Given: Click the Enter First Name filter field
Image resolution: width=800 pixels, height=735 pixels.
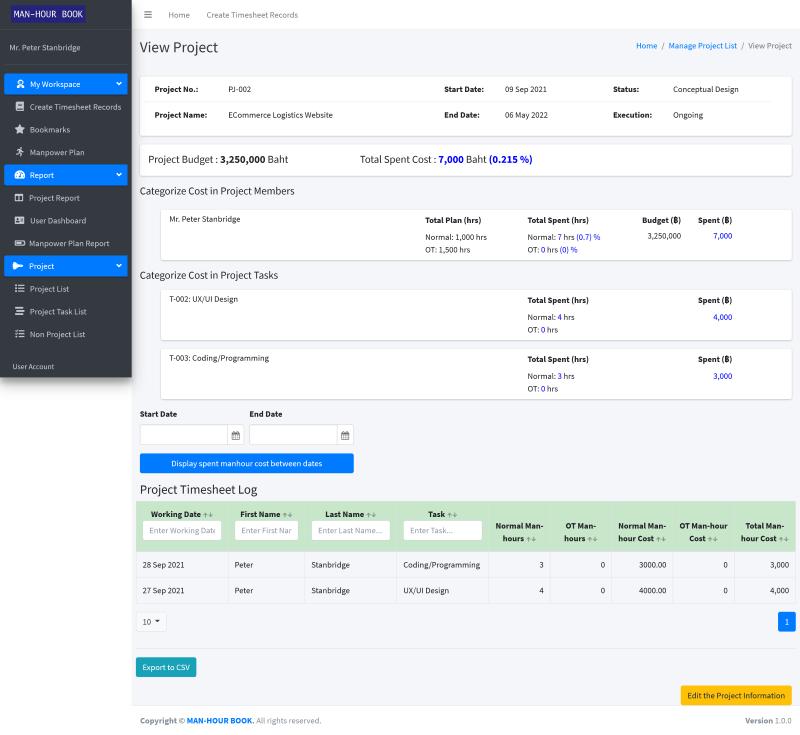Looking at the screenshot, I should pyautogui.click(x=266, y=531).
